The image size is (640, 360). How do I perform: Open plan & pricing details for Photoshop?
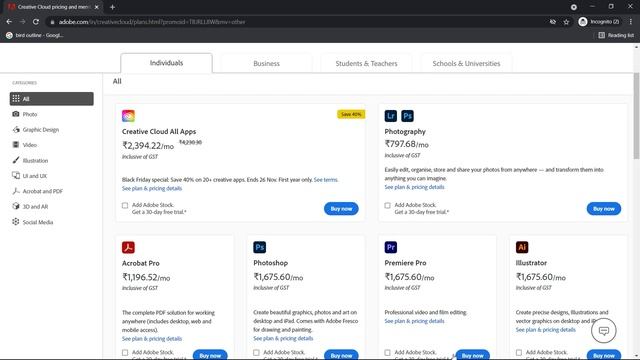[283, 338]
